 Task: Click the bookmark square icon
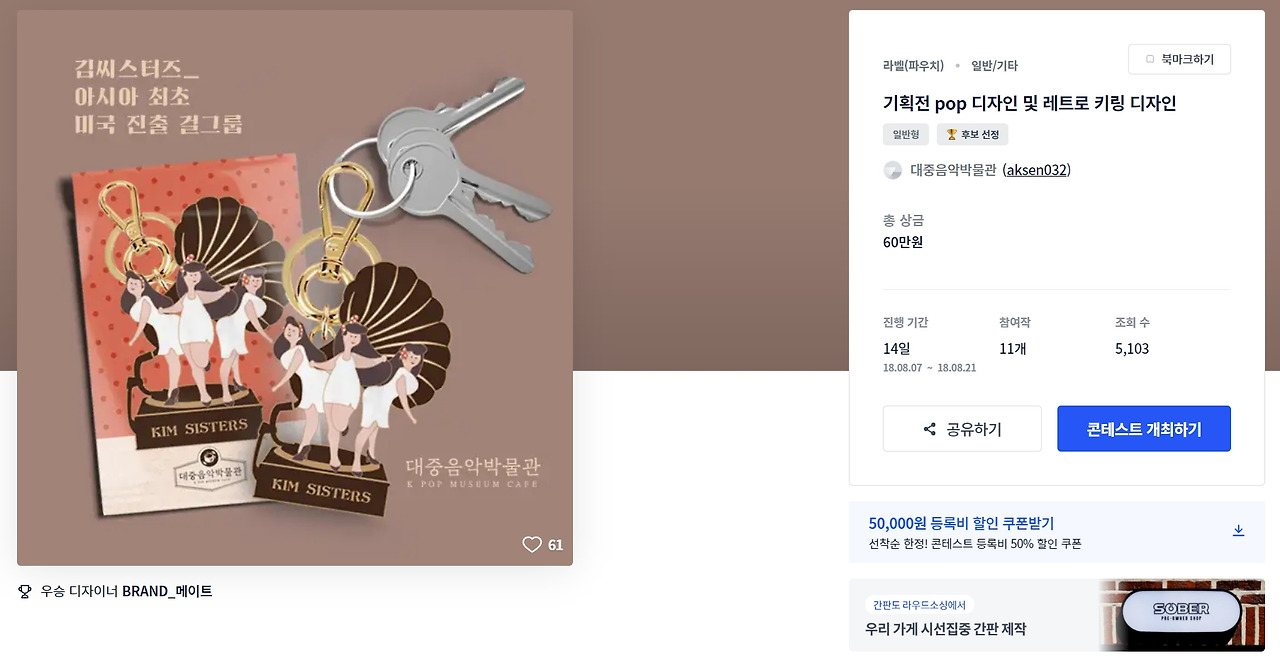tap(1149, 60)
